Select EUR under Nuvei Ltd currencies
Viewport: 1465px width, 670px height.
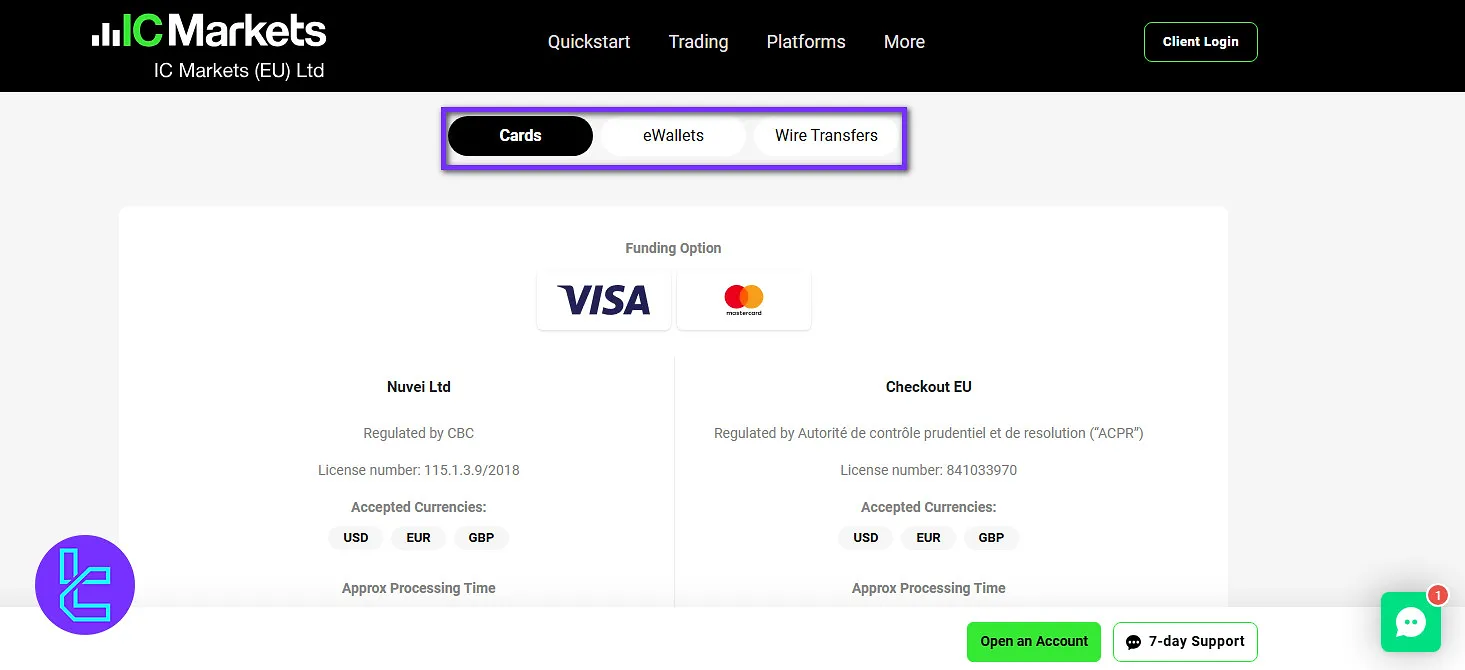(x=418, y=537)
